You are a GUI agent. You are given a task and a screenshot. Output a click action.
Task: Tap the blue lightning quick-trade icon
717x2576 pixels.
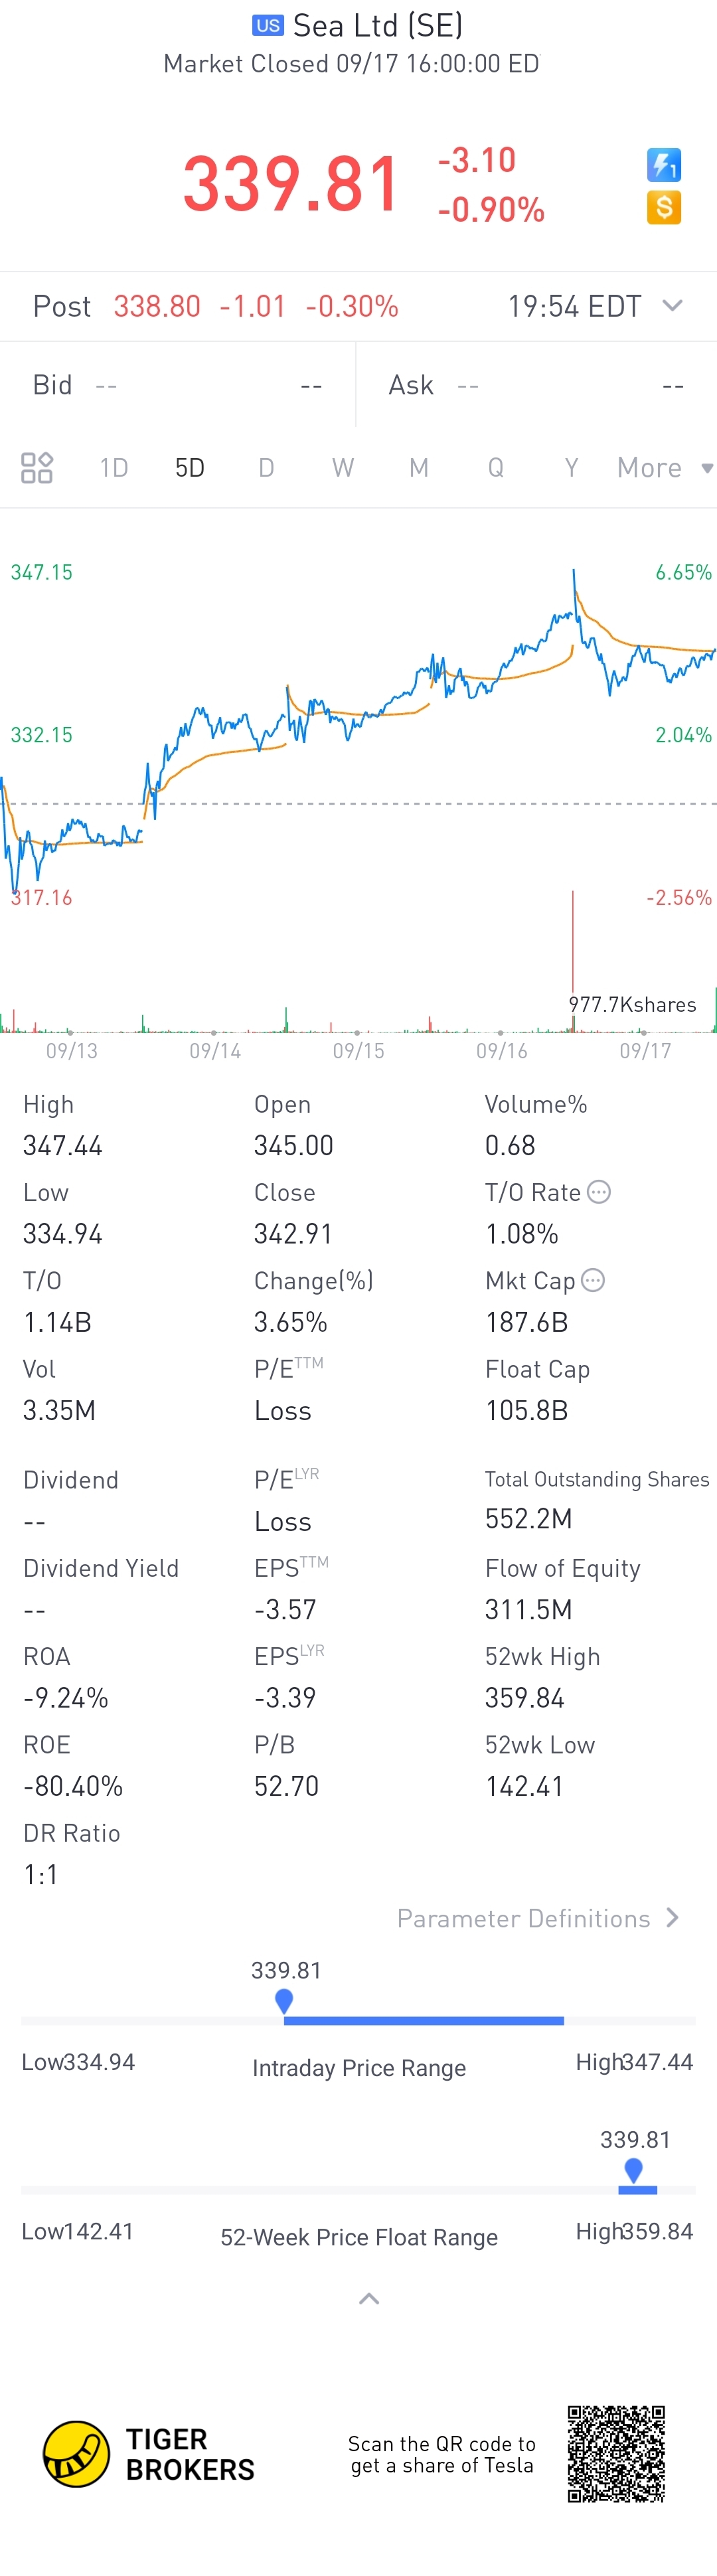[x=664, y=164]
